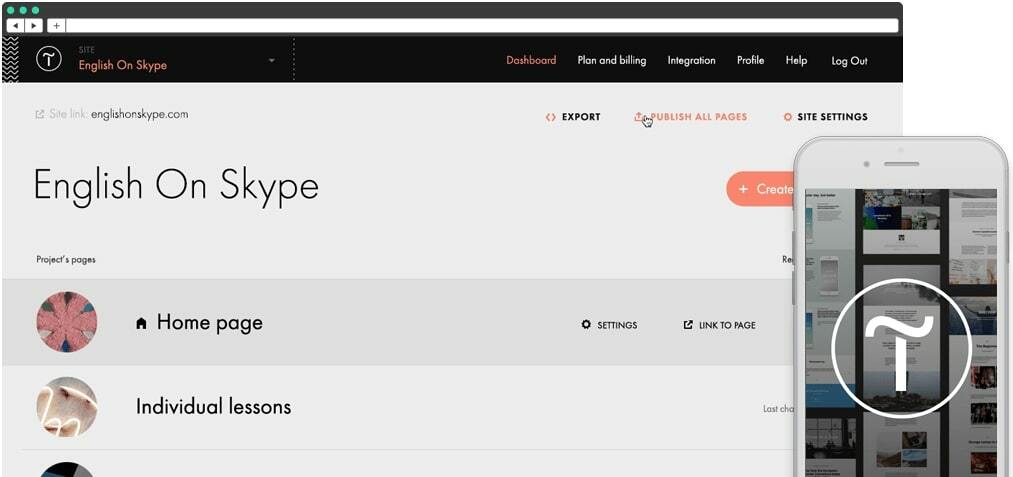Click the Publish All Pages upload icon

pyautogui.click(x=638, y=116)
